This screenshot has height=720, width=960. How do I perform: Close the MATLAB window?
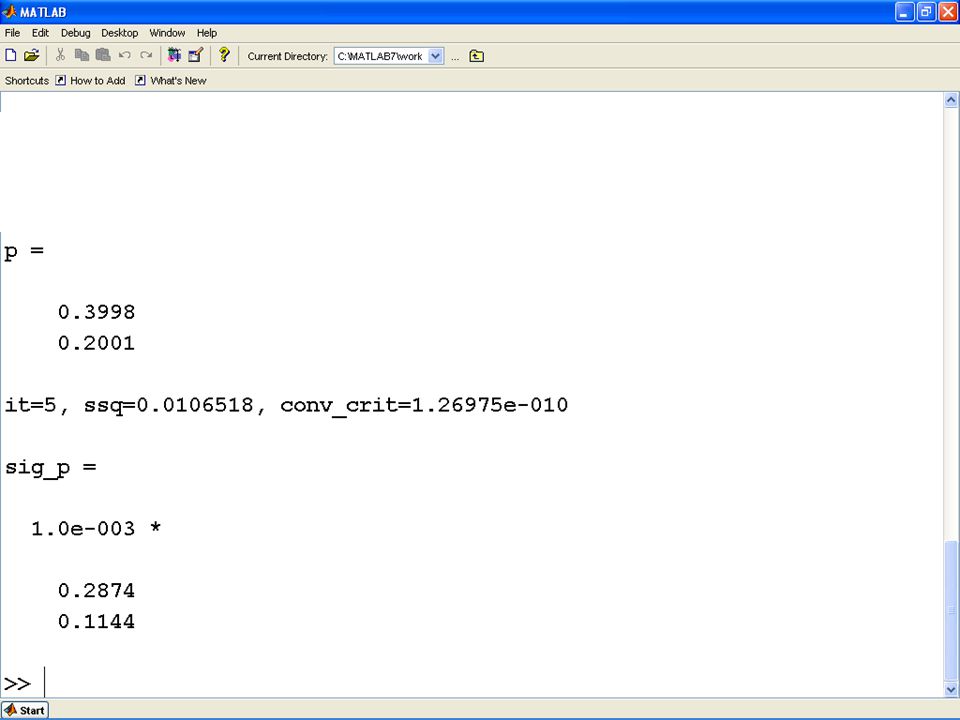[x=948, y=12]
